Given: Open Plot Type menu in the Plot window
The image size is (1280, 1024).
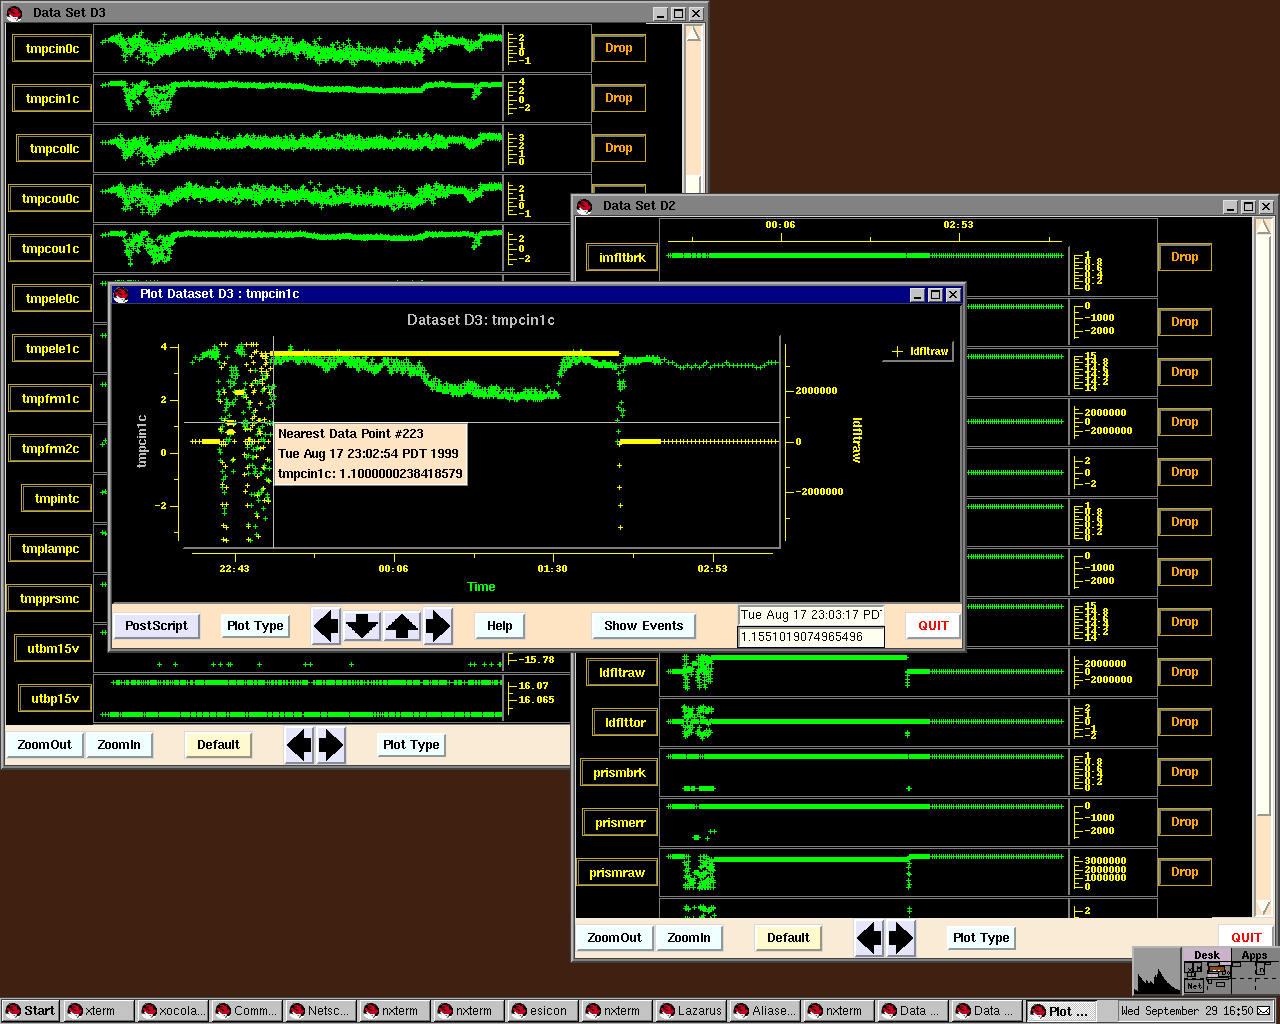Looking at the screenshot, I should (x=255, y=626).
